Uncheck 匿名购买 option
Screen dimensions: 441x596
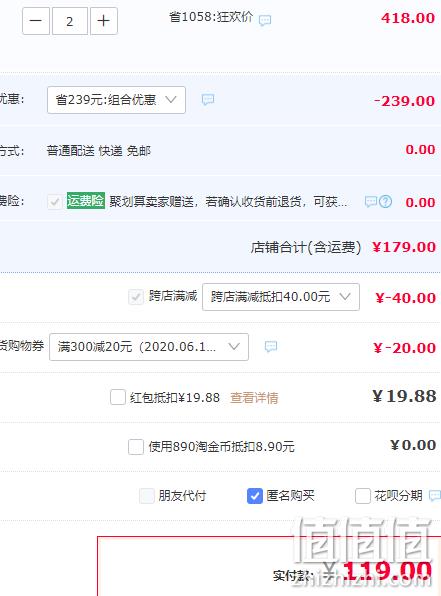(255, 496)
